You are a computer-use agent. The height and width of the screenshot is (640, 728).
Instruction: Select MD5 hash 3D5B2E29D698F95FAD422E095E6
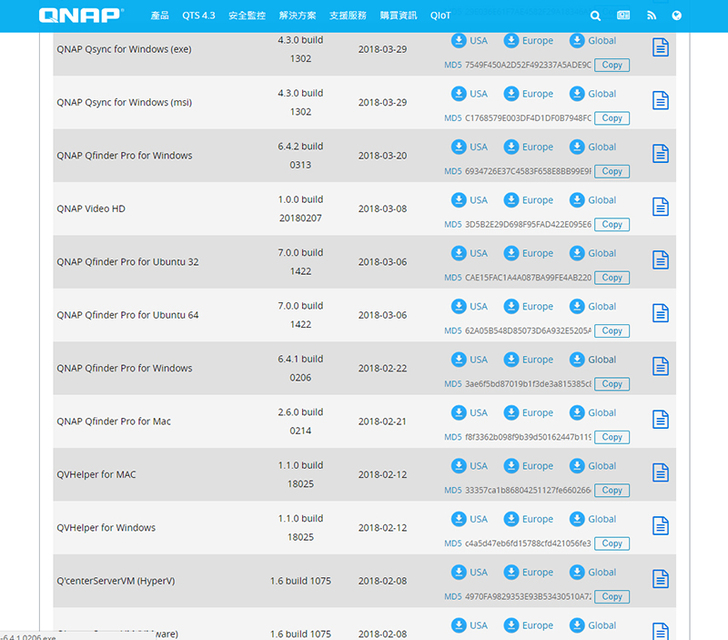pos(528,225)
